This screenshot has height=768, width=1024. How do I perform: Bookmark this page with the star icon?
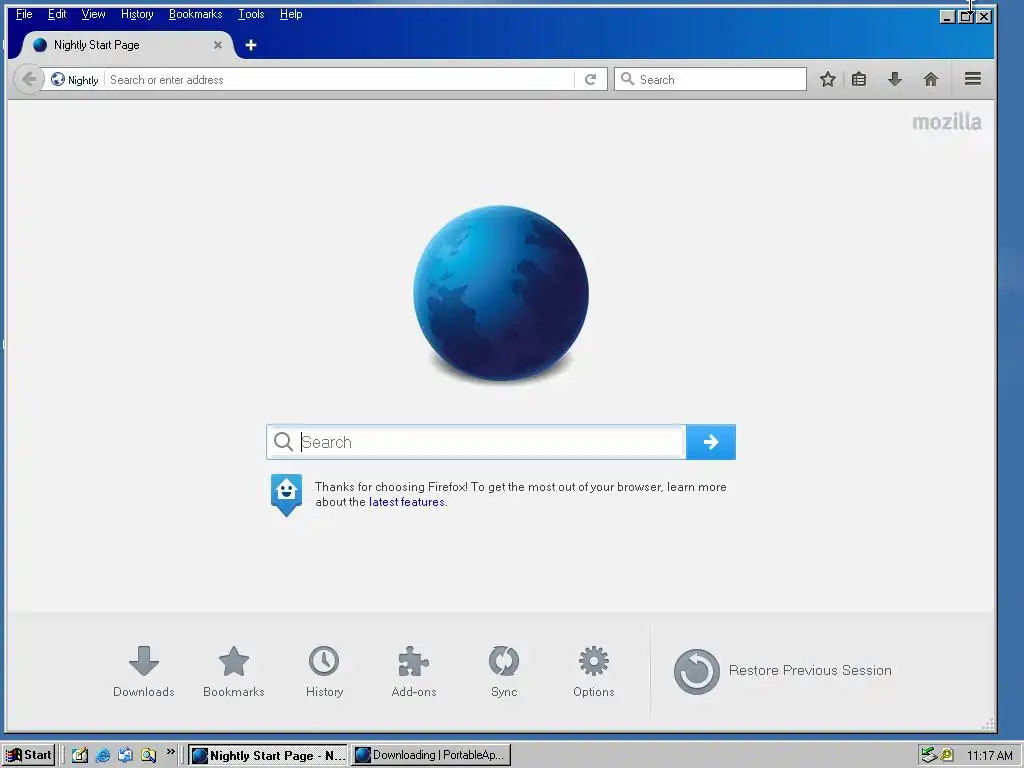click(827, 80)
